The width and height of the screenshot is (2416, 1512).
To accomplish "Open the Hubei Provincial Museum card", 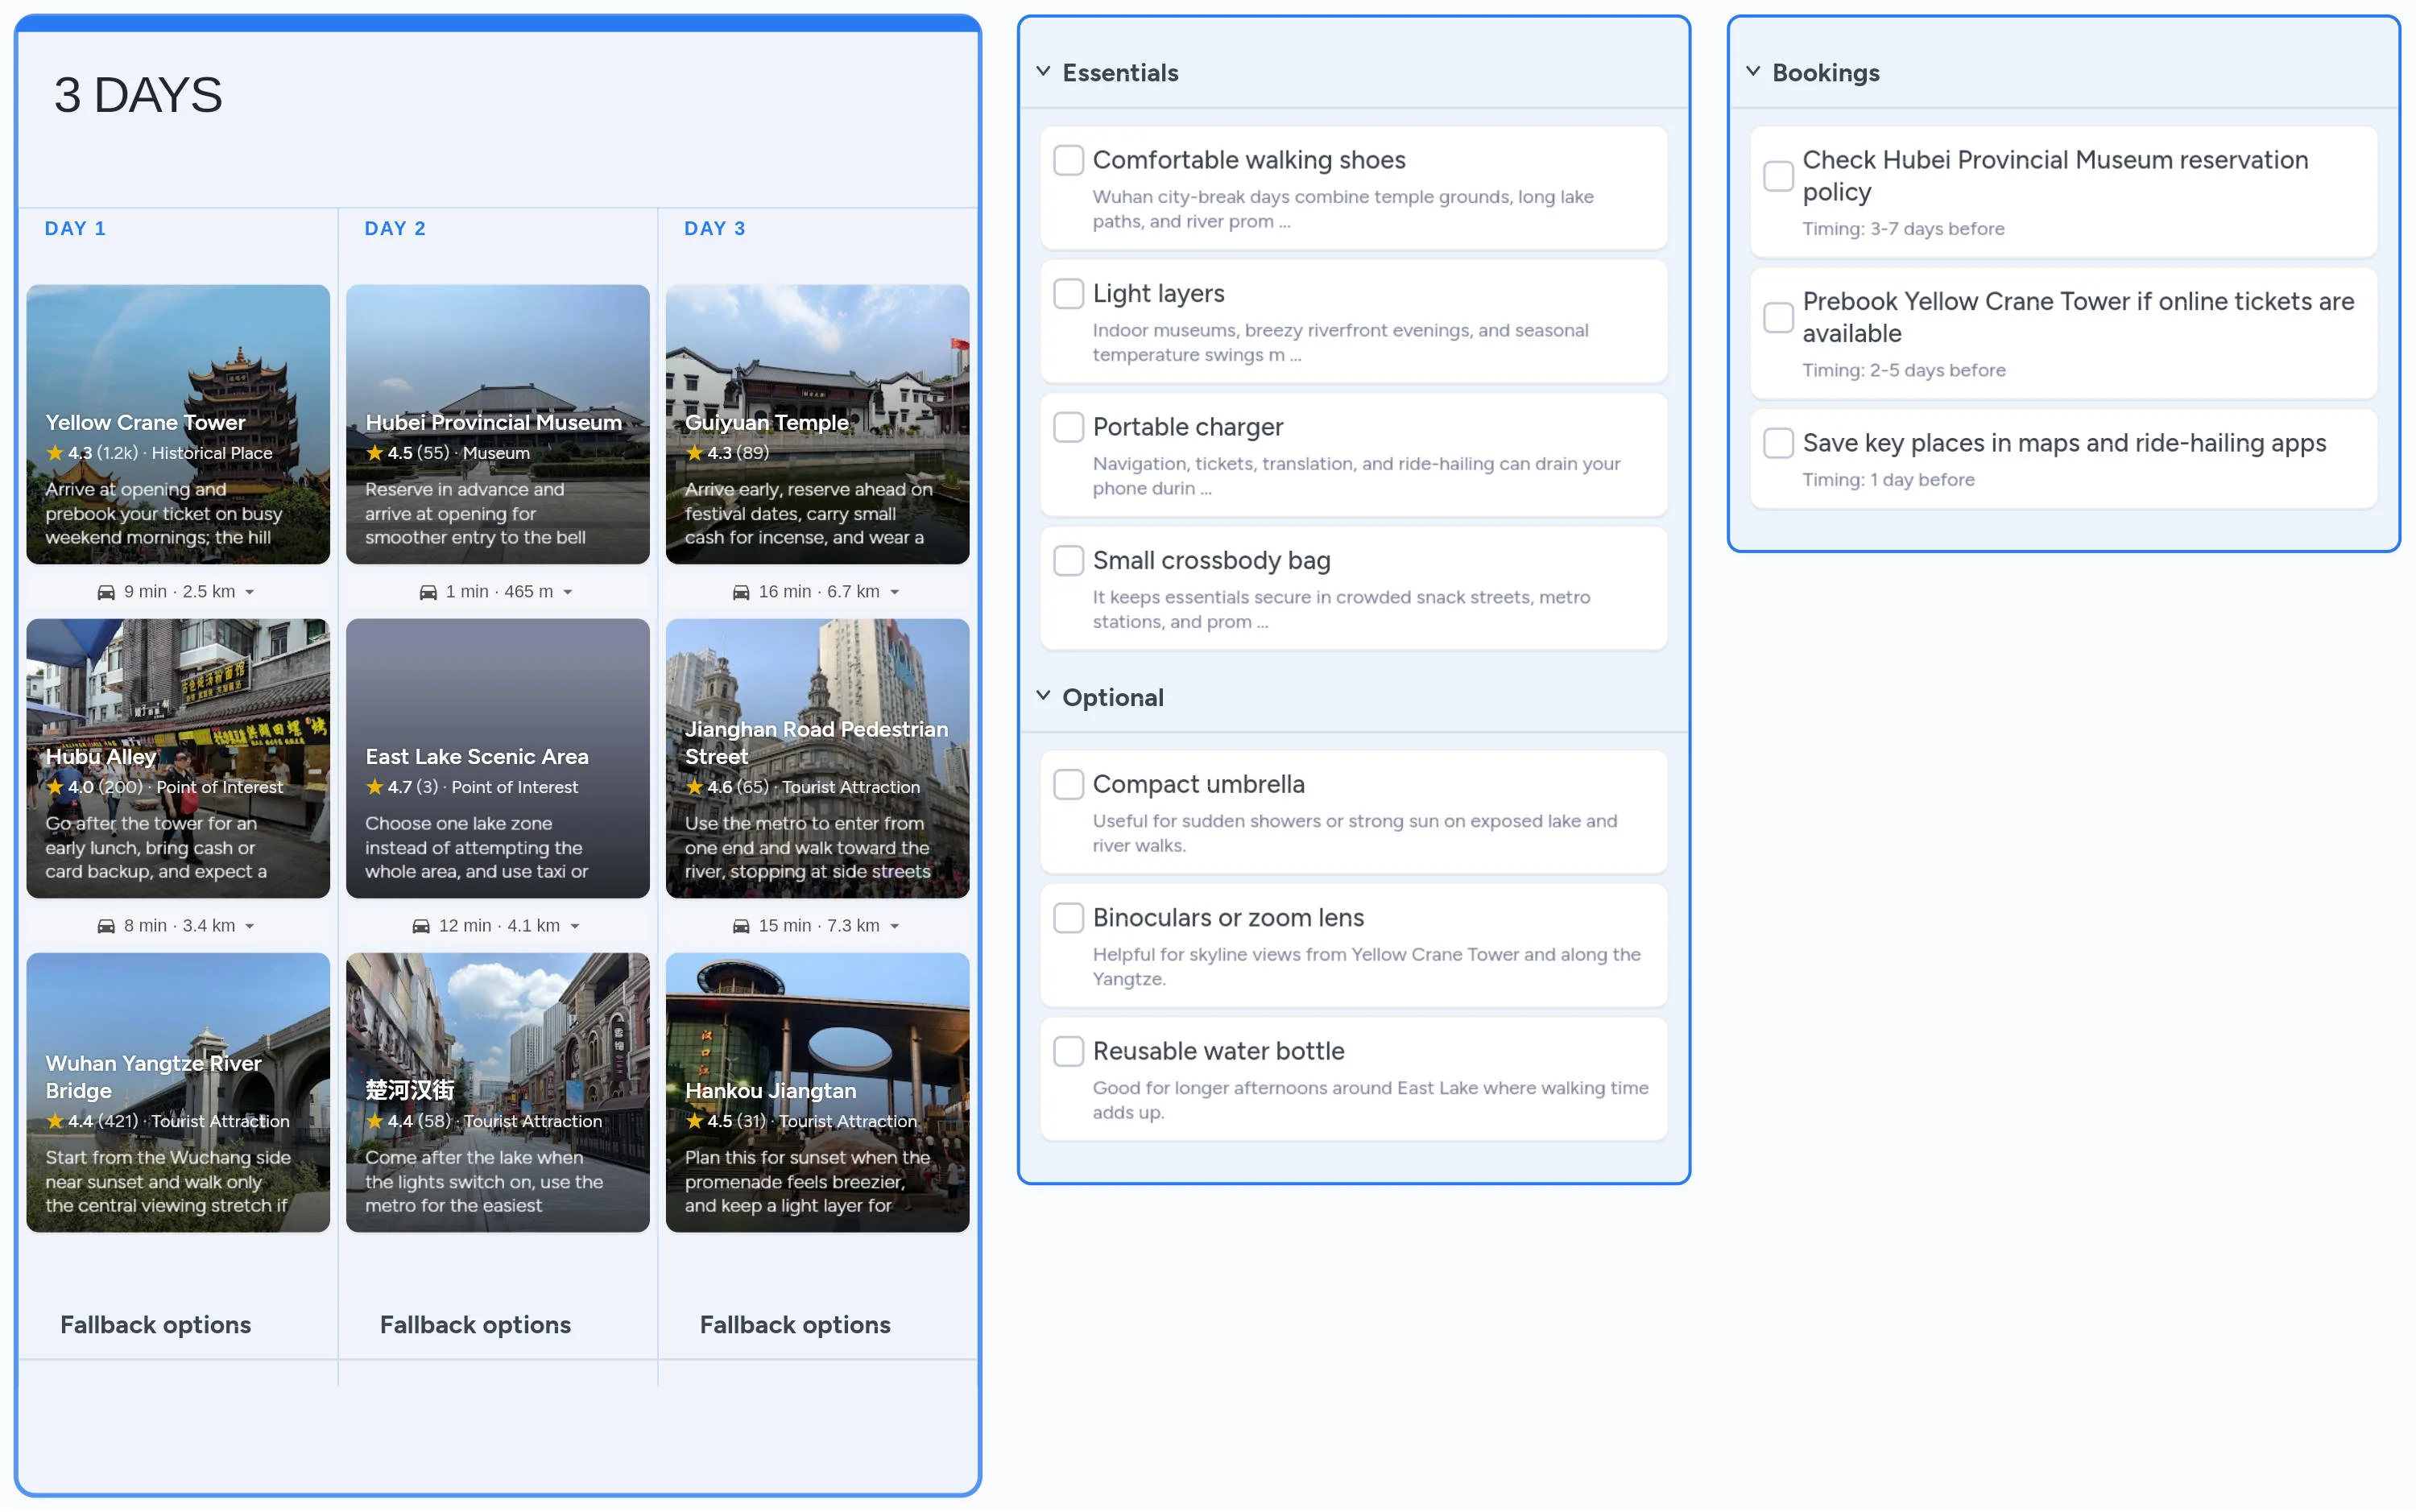I will click(497, 424).
